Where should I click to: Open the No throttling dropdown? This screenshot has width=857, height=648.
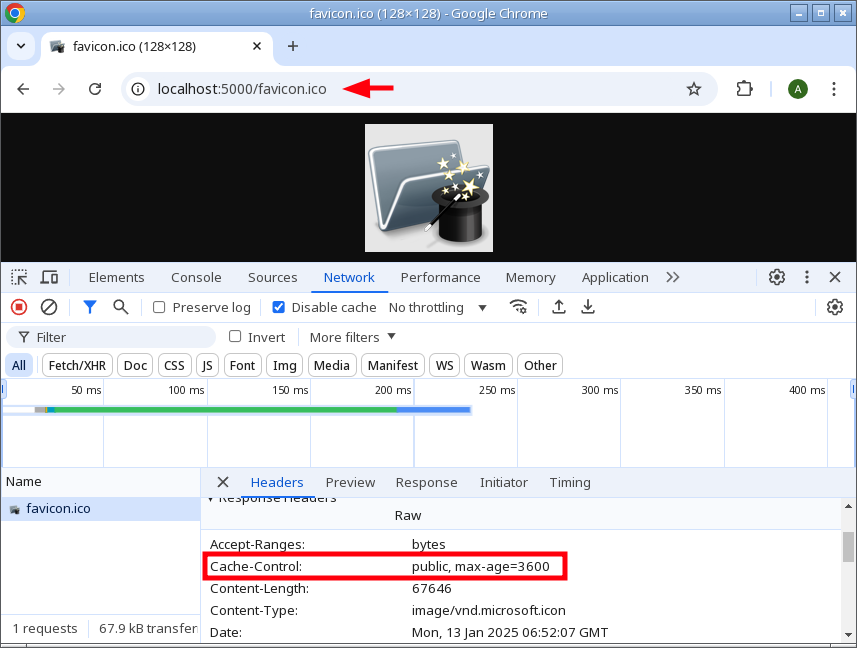click(437, 308)
